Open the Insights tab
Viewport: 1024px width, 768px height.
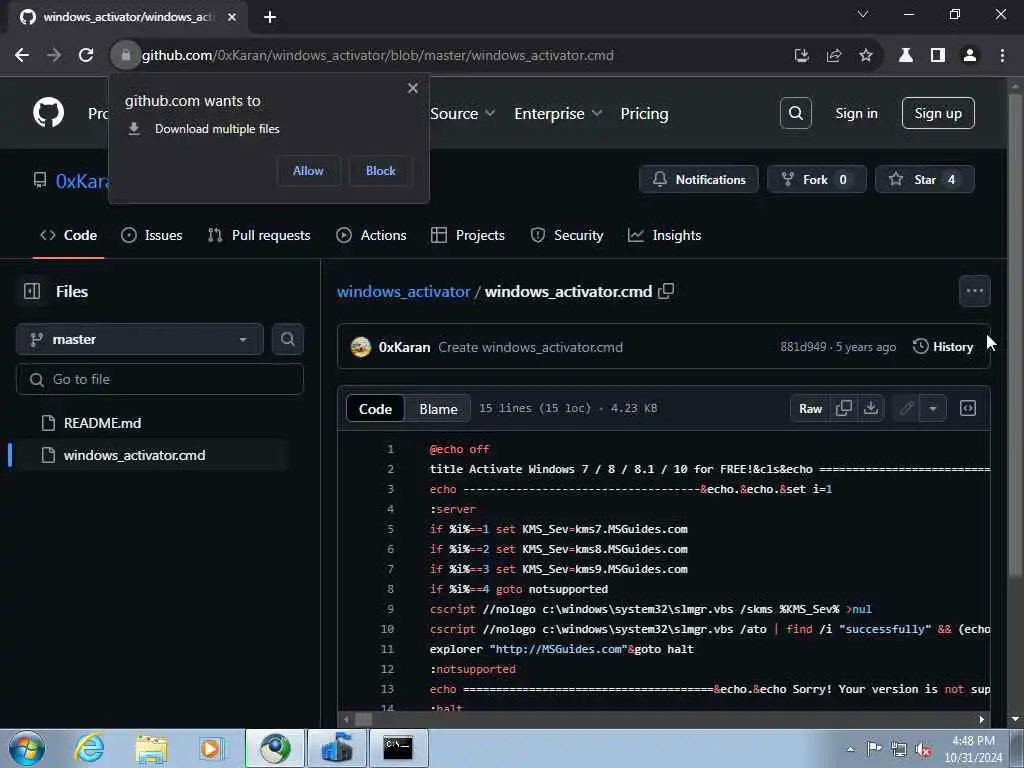tap(664, 235)
